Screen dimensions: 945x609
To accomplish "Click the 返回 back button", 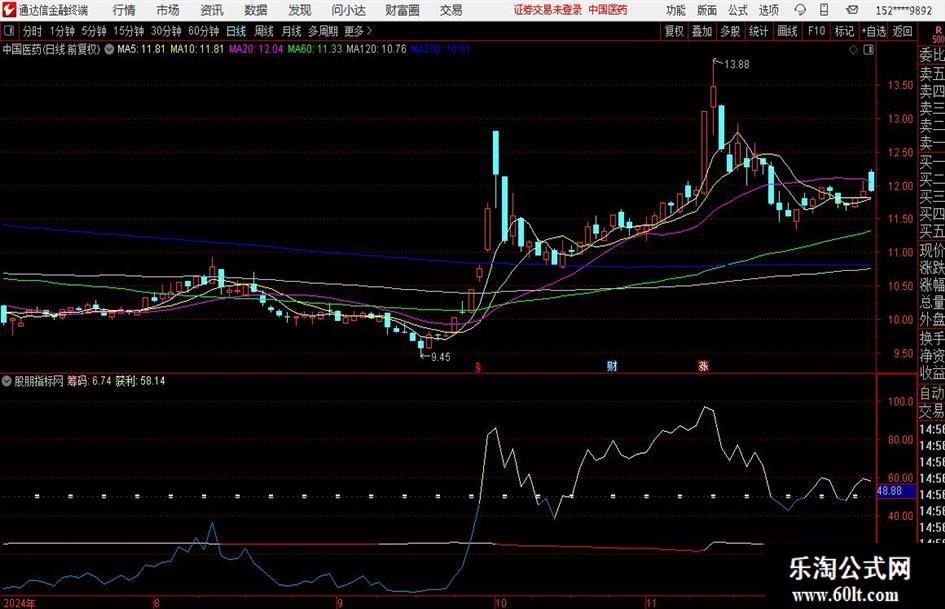I will (902, 31).
